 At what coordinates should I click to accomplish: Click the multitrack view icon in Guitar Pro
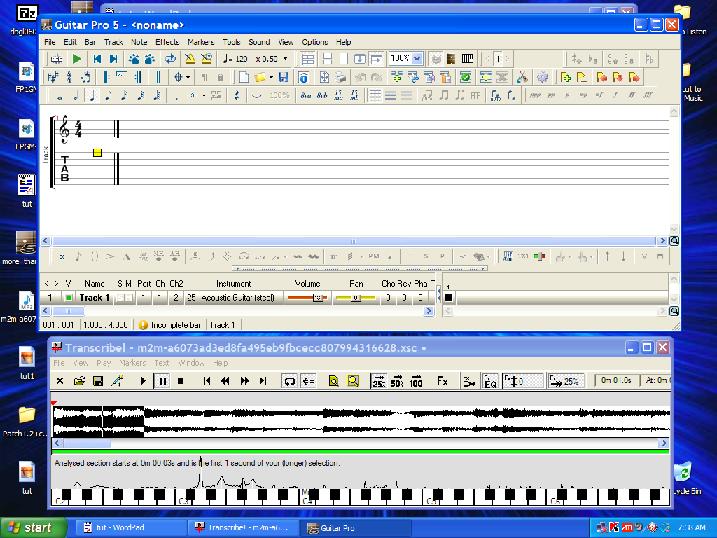pyautogui.click(x=307, y=59)
